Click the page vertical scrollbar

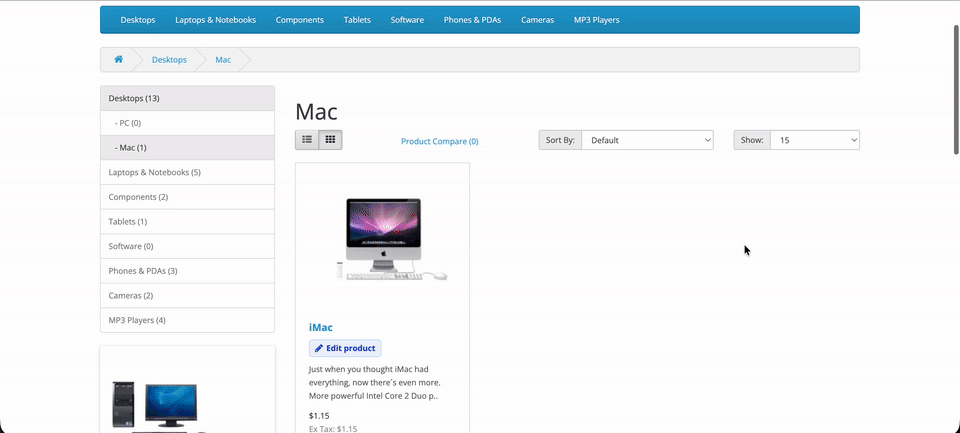(x=956, y=90)
